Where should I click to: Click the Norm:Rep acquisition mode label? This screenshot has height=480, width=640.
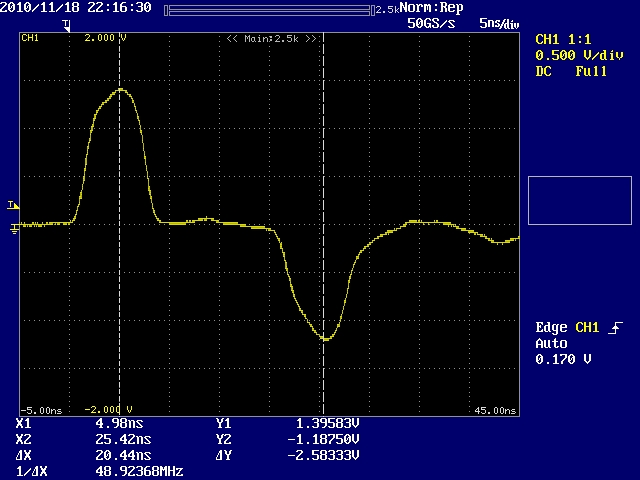(x=430, y=8)
